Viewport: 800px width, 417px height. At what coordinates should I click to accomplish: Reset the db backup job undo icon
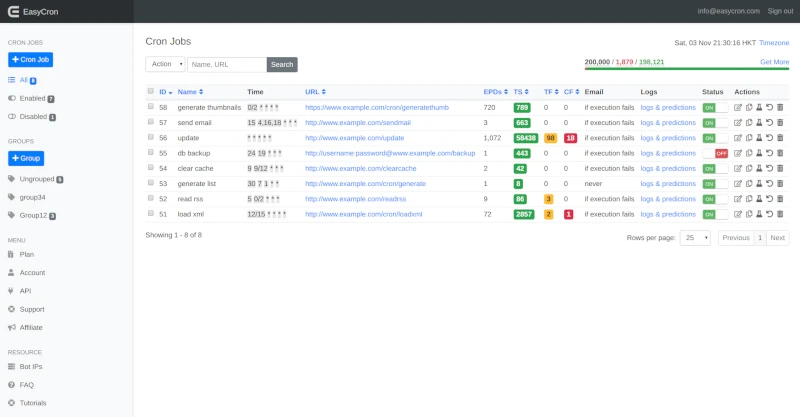pyautogui.click(x=769, y=153)
